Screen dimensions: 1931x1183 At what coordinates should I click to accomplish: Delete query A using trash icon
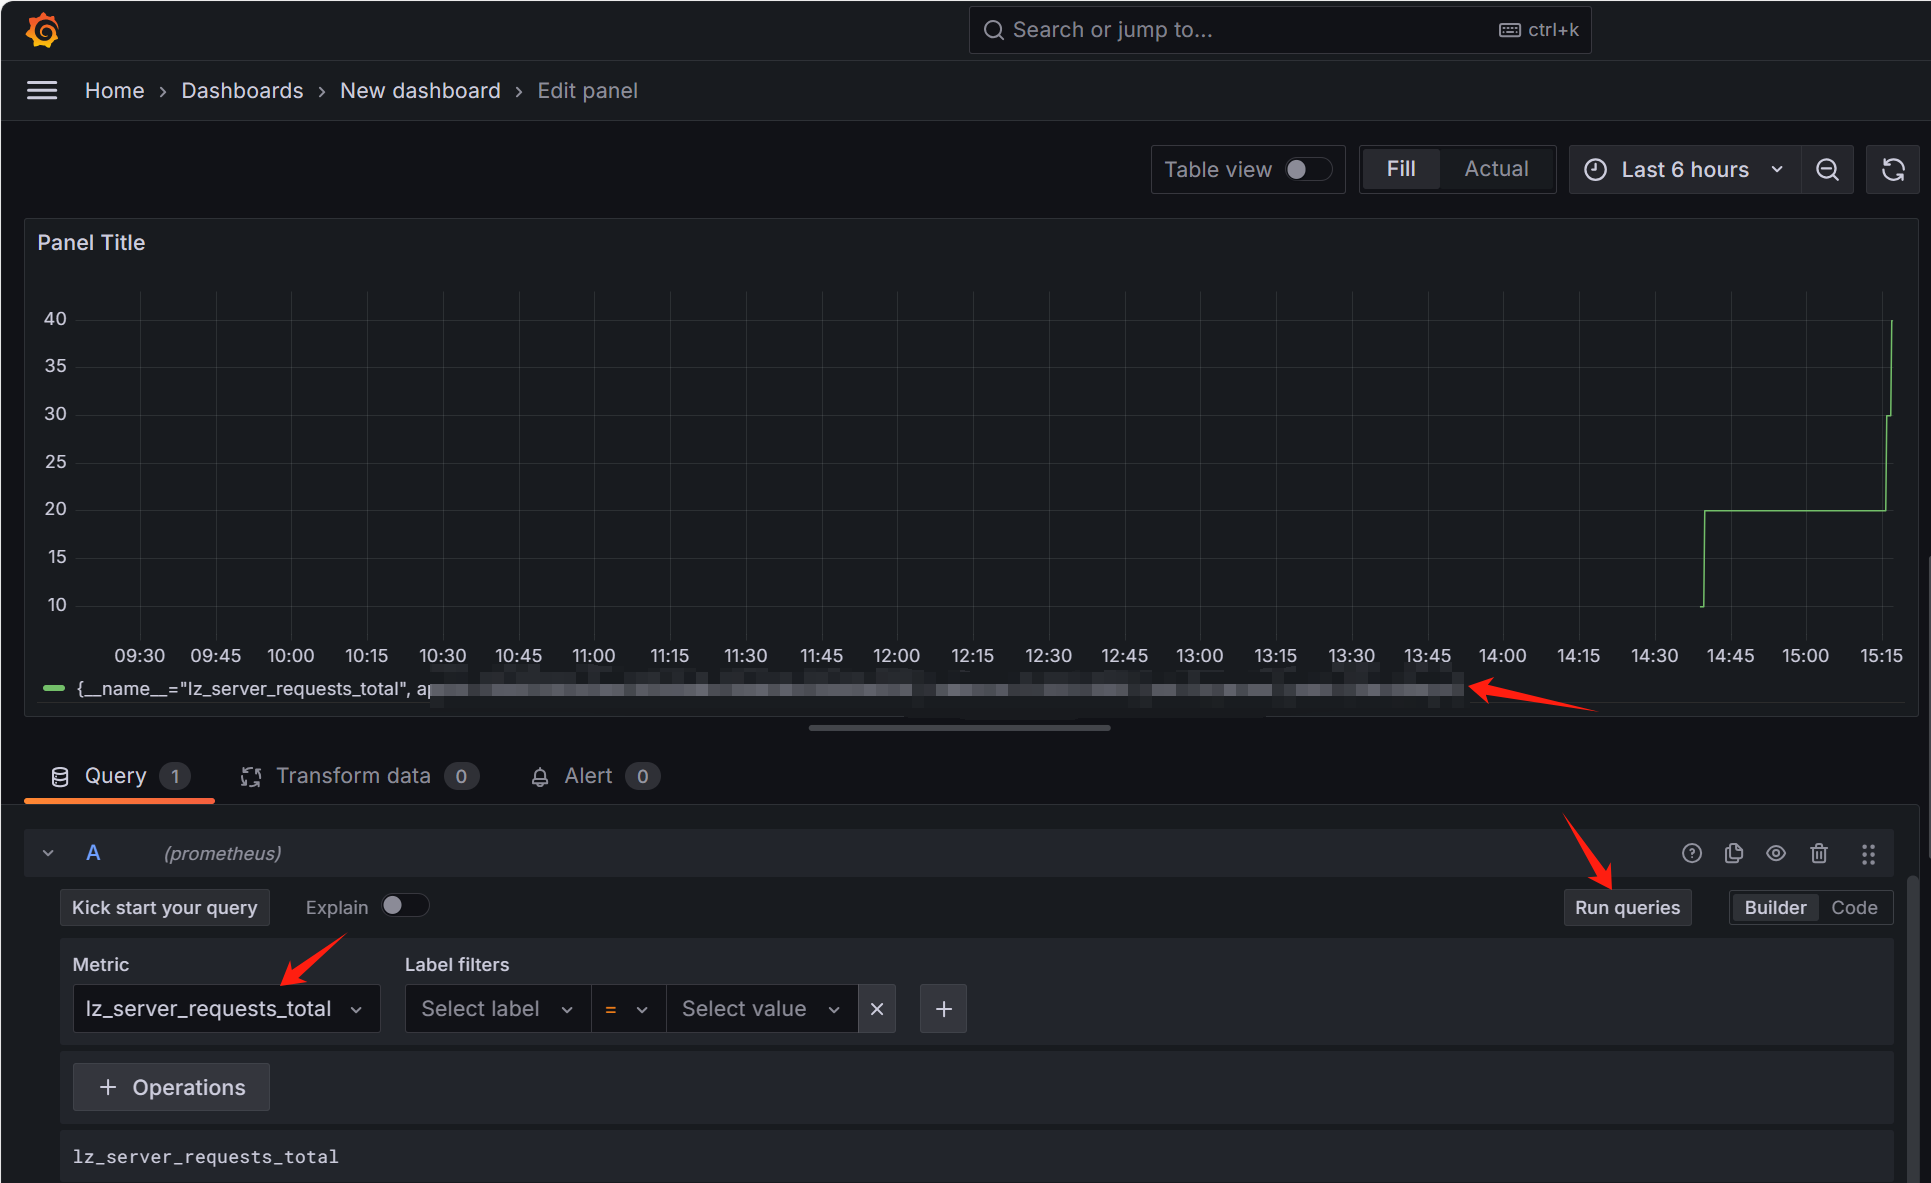click(1819, 853)
